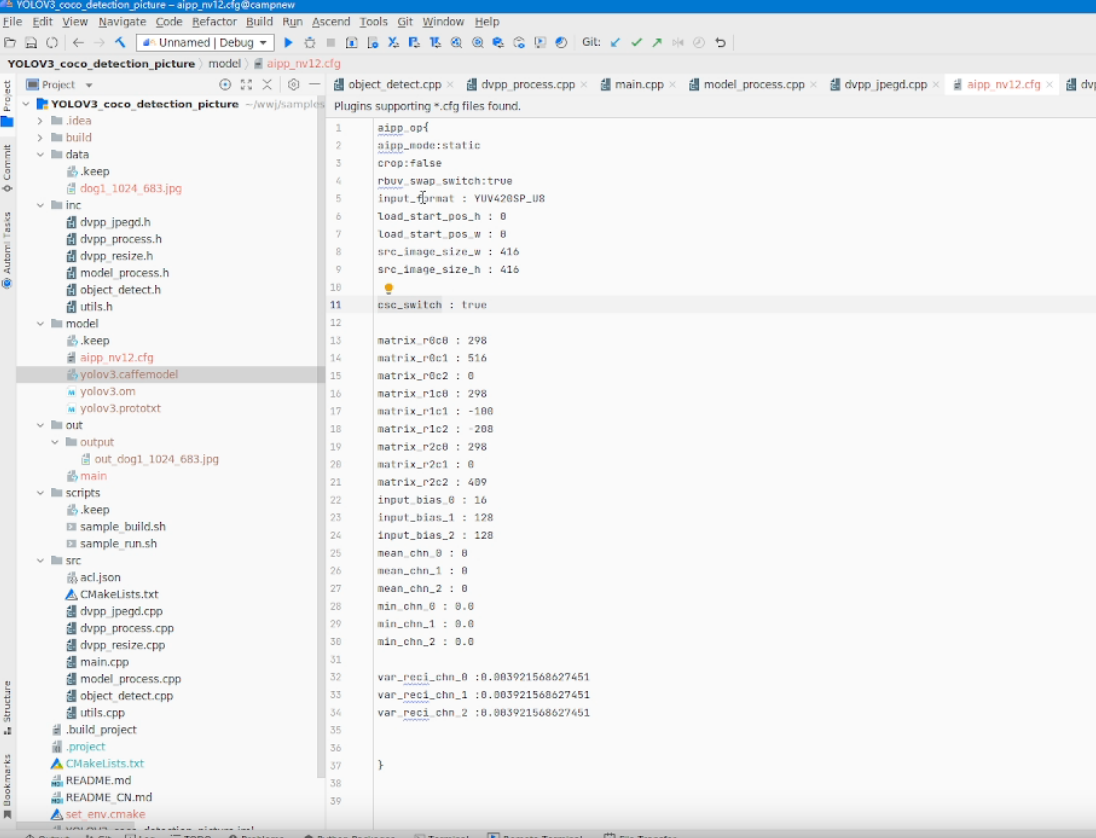Navigate back with the left arrow icon
Screen dimensions: 1096x838
(x=78, y=43)
